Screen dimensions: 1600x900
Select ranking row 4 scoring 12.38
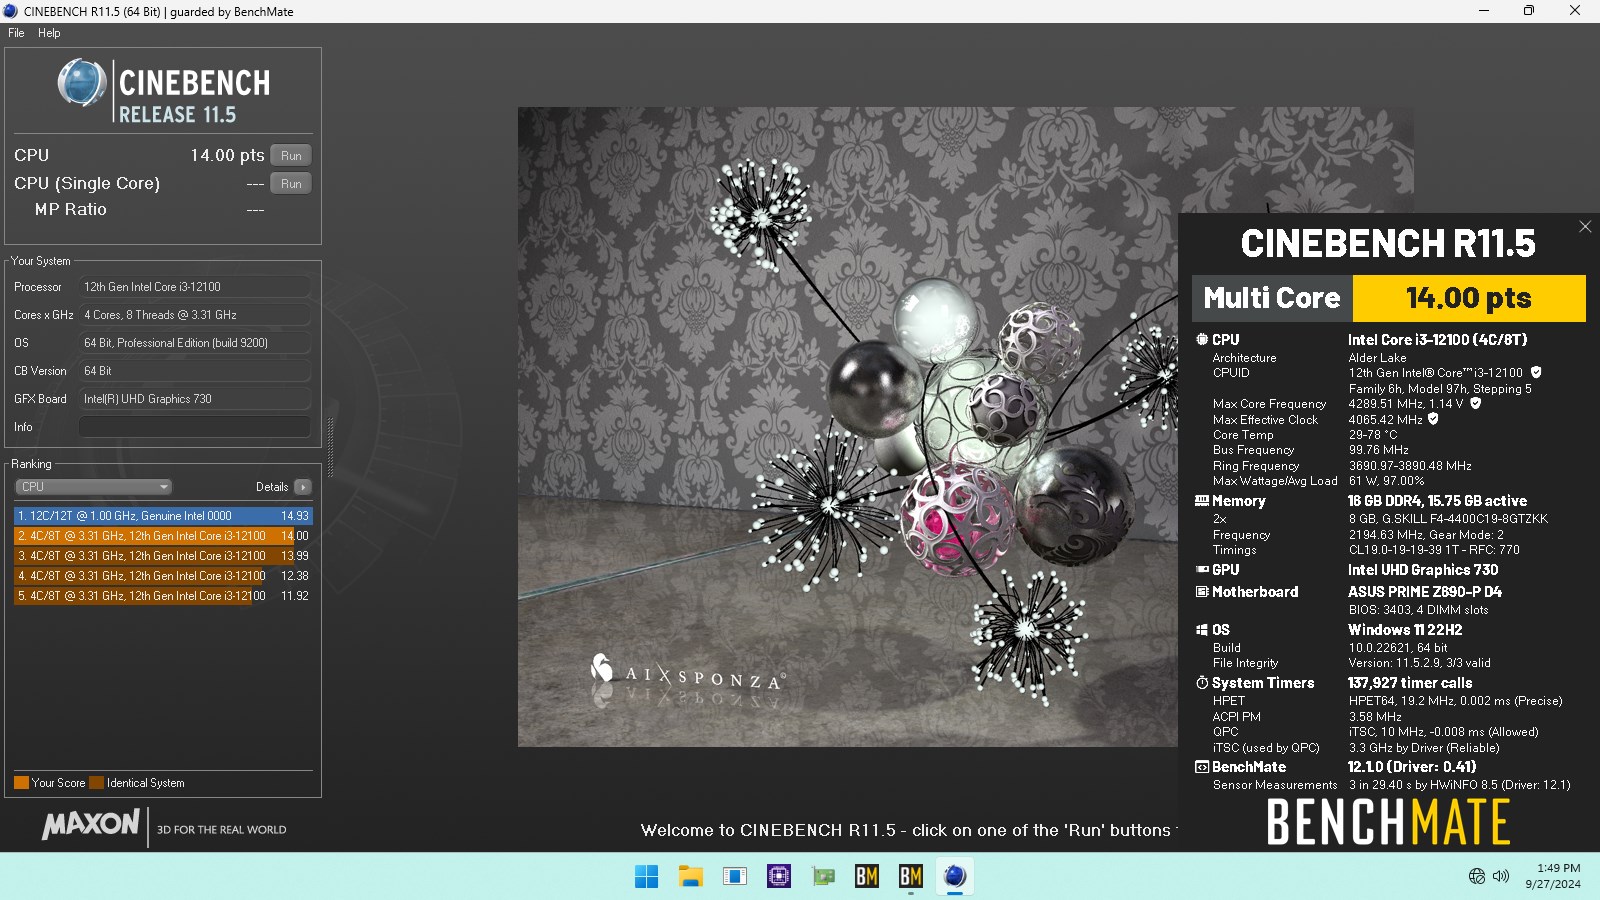(163, 576)
